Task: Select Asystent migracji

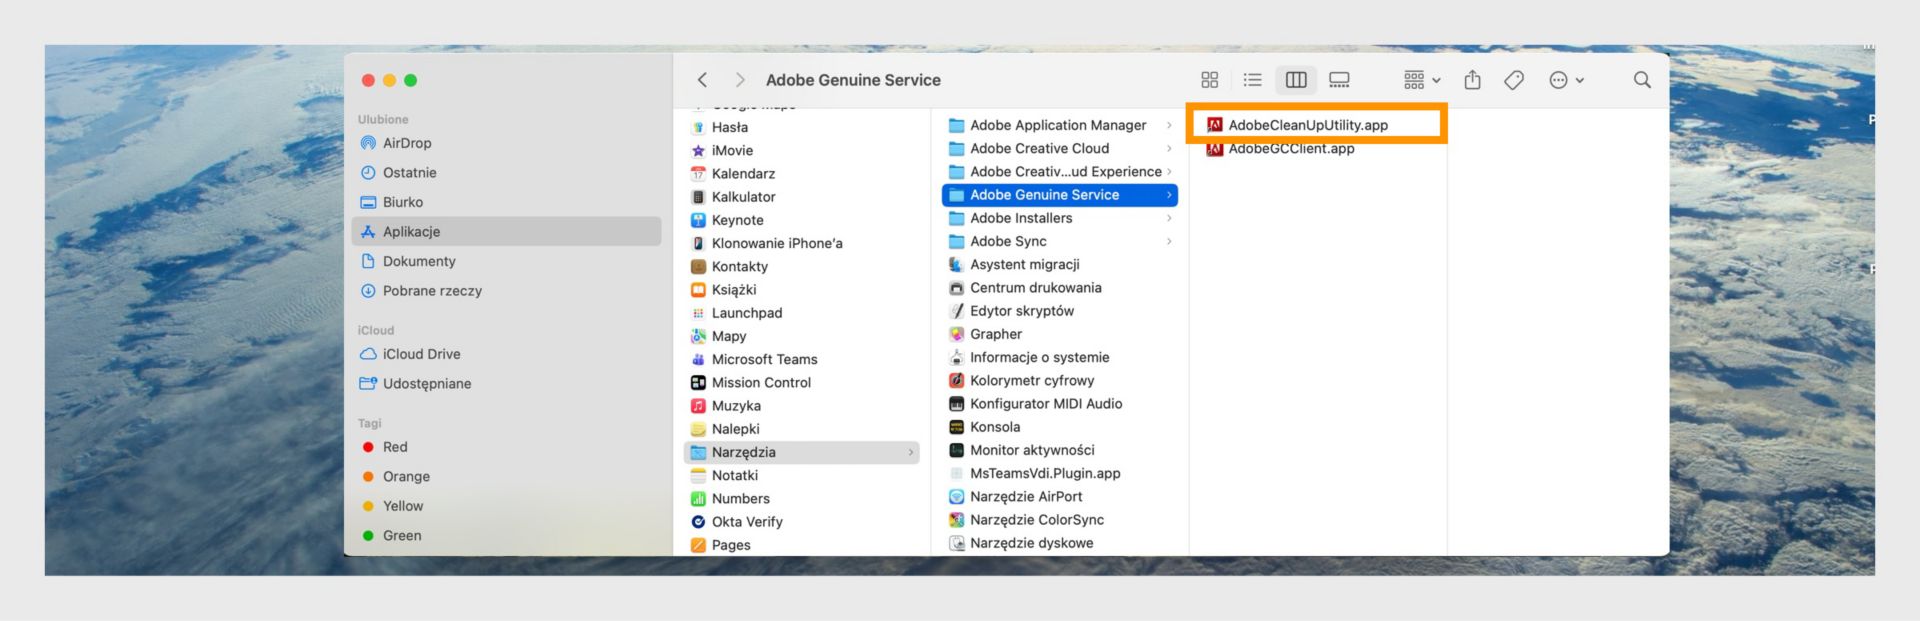Action: tap(1060, 264)
